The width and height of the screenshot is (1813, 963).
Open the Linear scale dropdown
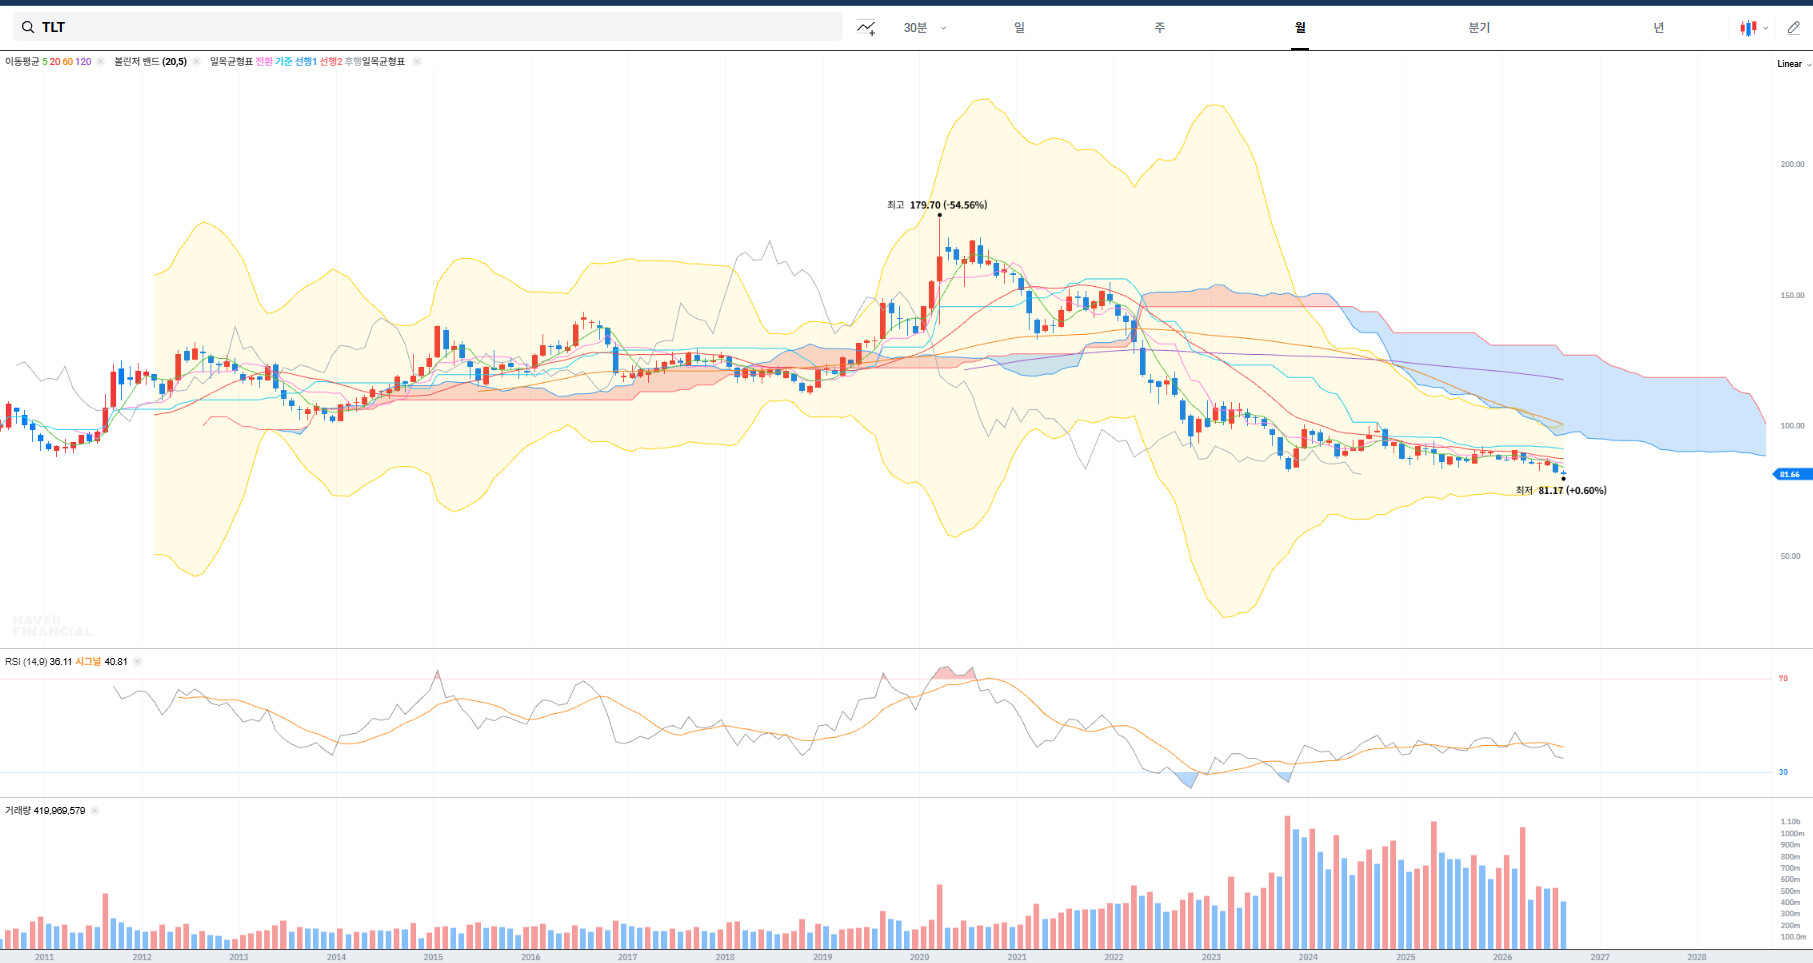(1794, 64)
